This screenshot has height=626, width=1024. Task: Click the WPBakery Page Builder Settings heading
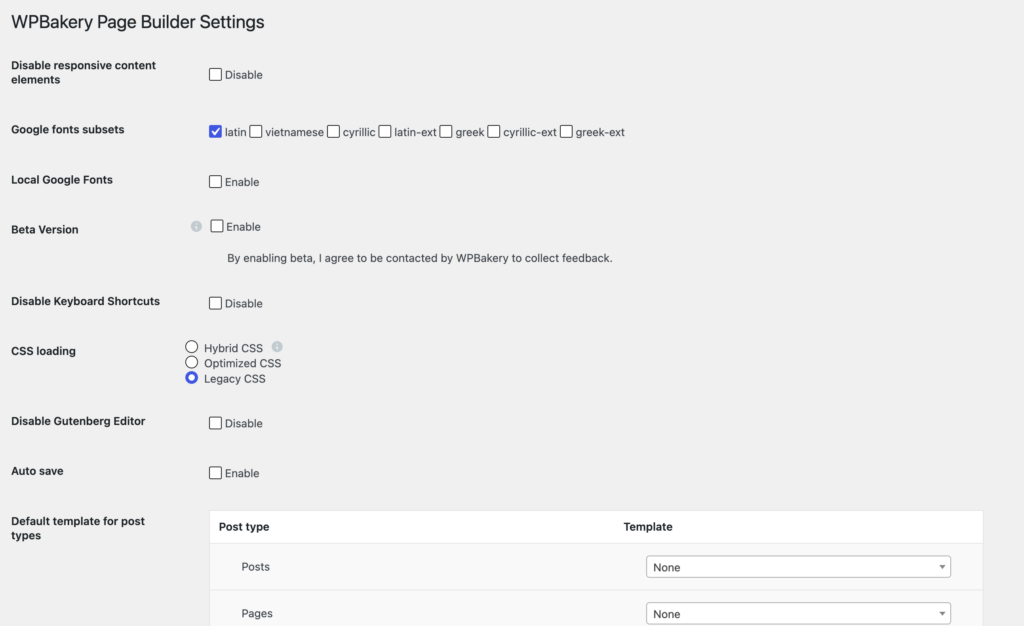138,22
